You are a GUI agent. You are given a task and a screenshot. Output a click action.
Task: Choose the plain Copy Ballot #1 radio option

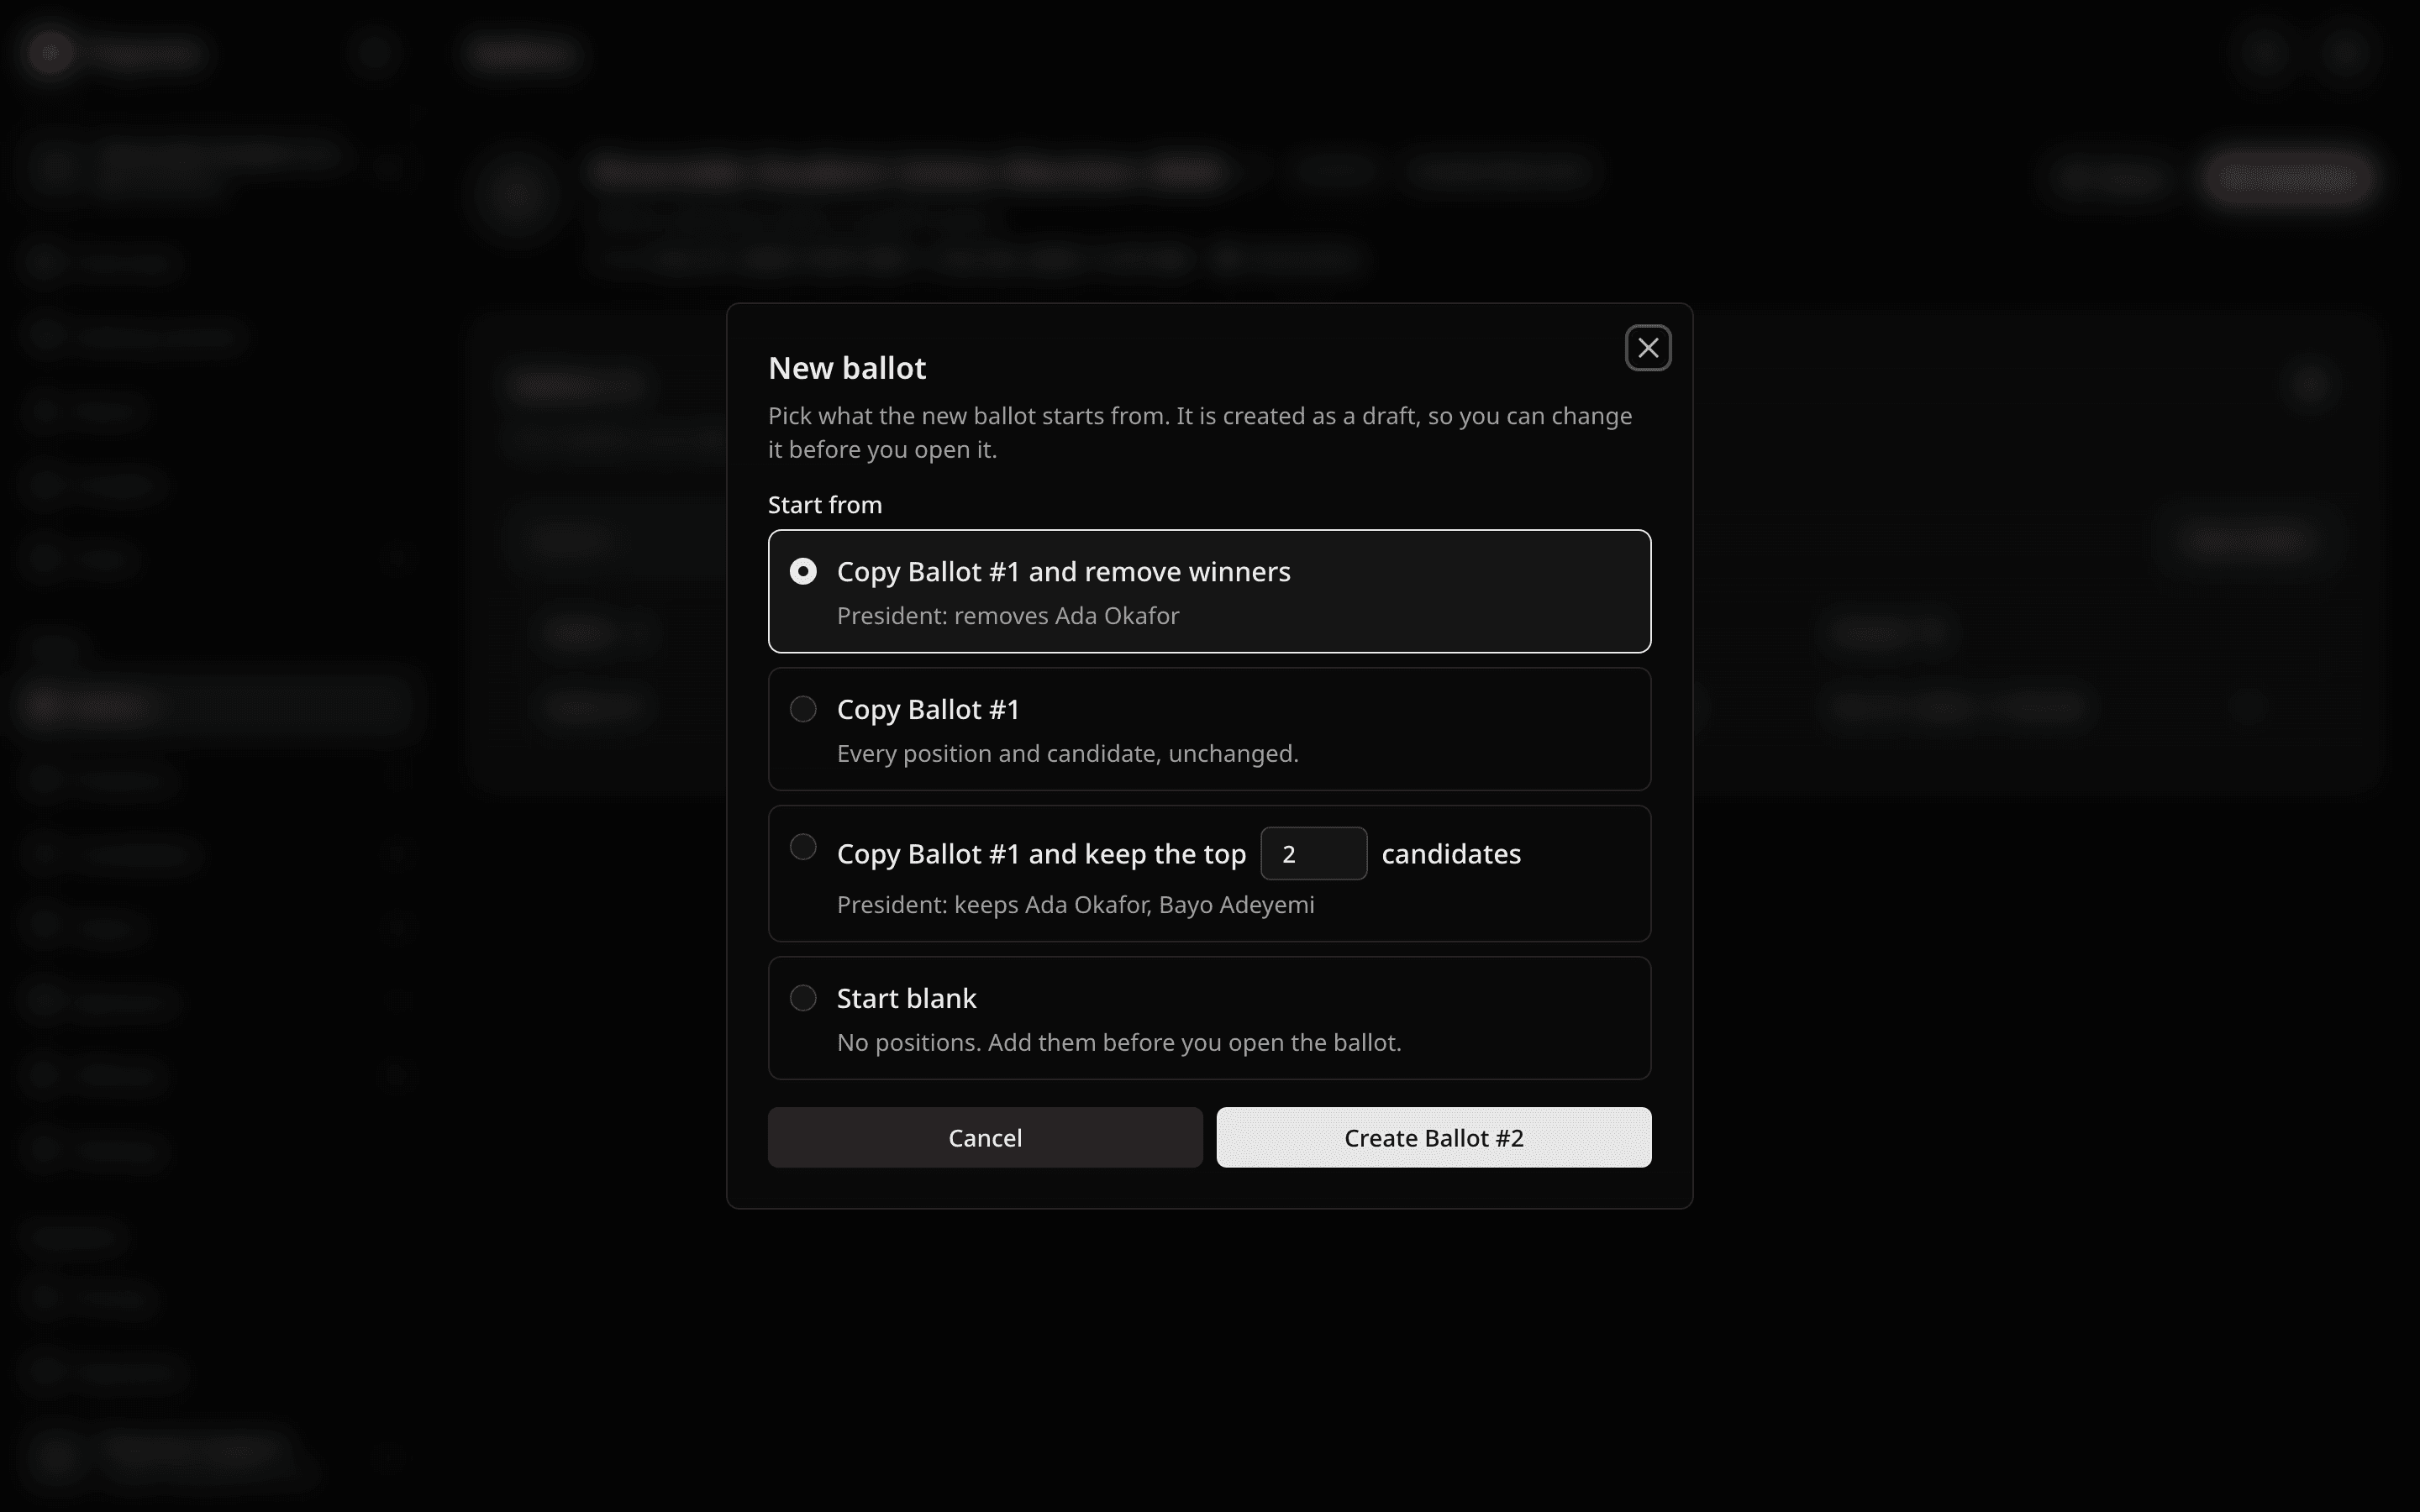coord(803,709)
